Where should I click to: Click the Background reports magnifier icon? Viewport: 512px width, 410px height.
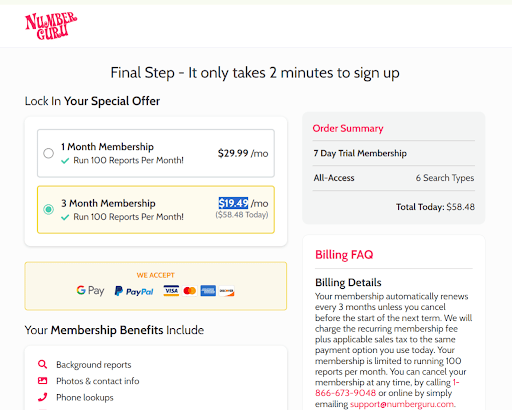(x=42, y=364)
